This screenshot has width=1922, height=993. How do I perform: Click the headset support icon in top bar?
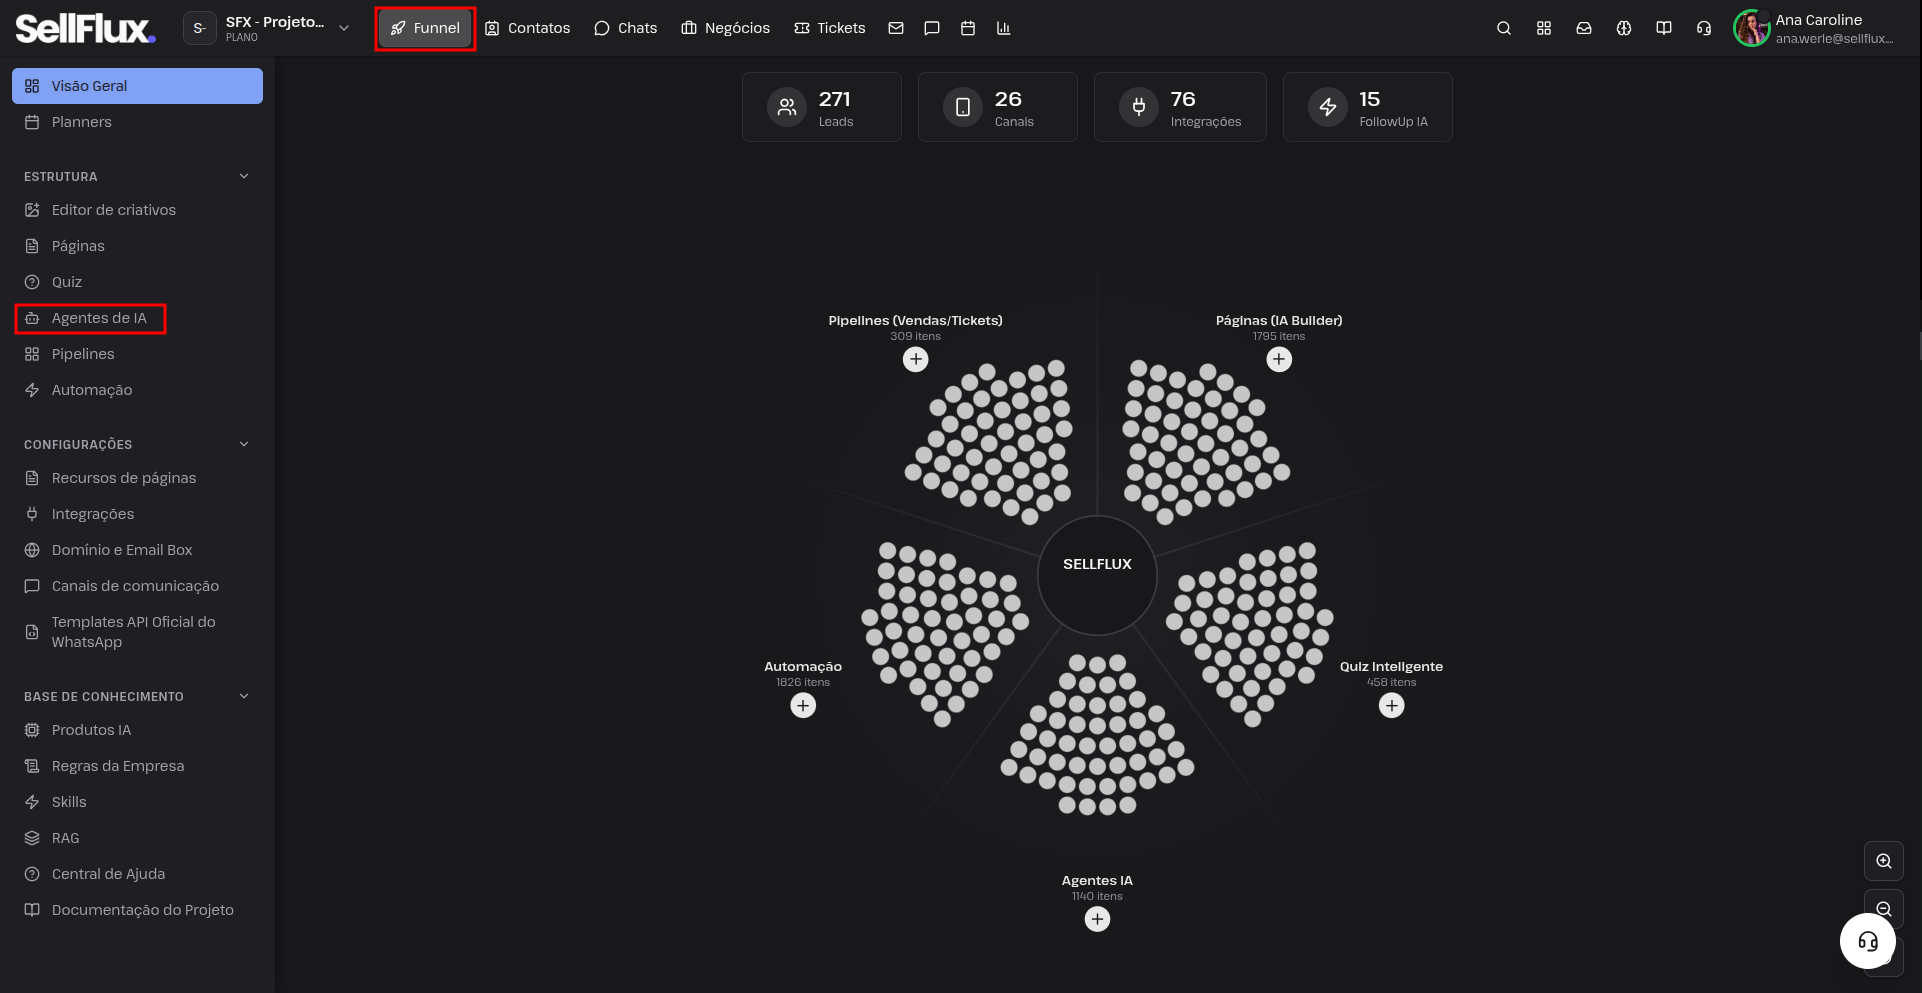tap(1704, 28)
